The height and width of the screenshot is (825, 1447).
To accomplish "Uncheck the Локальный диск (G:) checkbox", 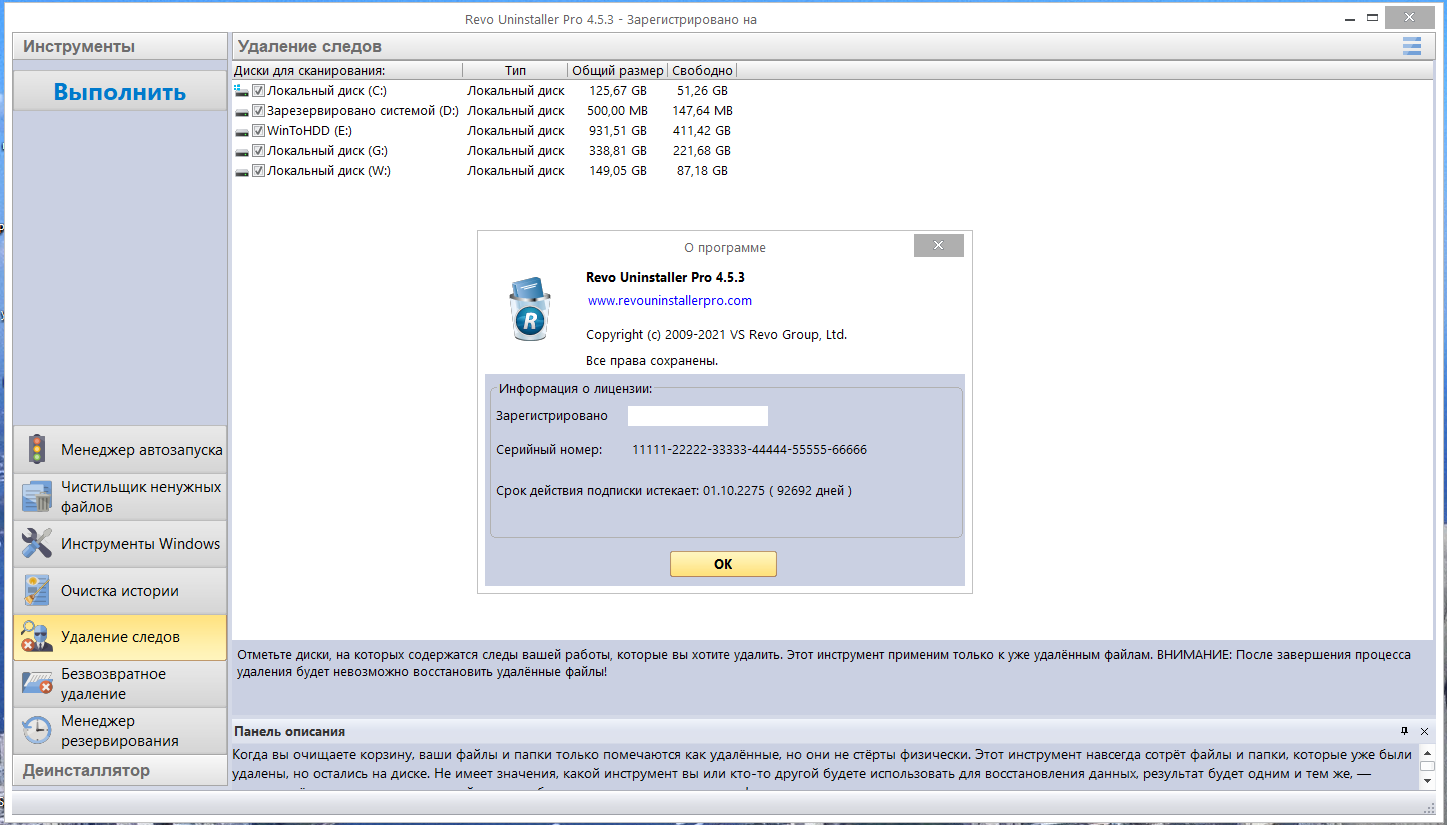I will (258, 151).
